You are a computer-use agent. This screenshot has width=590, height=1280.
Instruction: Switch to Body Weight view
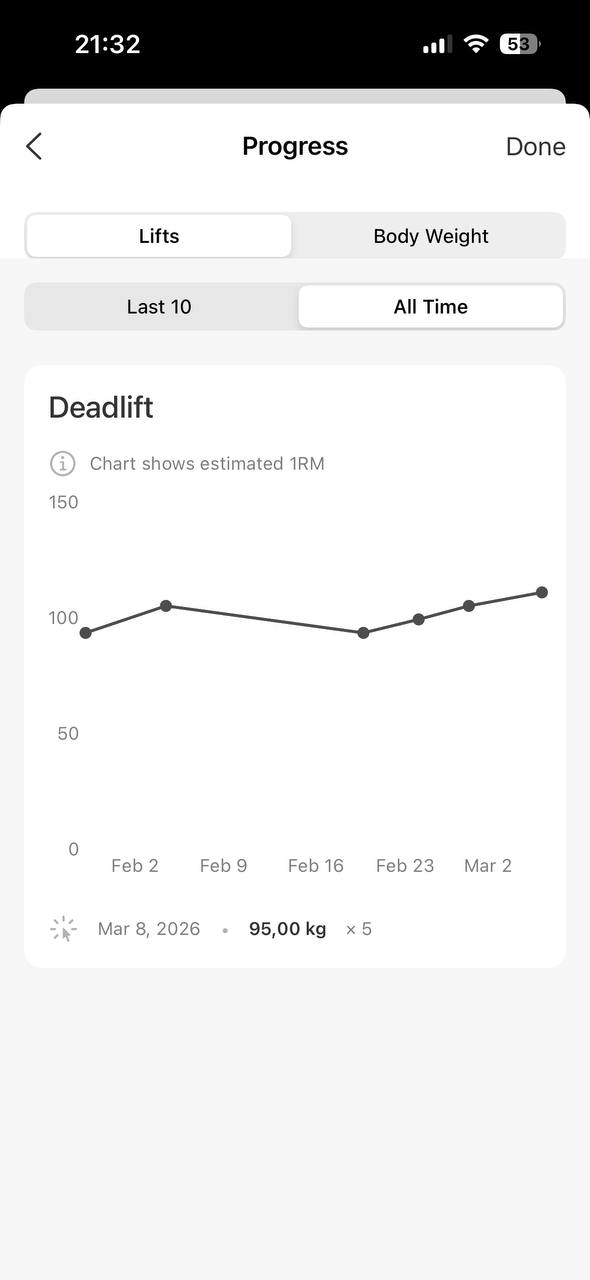430,236
